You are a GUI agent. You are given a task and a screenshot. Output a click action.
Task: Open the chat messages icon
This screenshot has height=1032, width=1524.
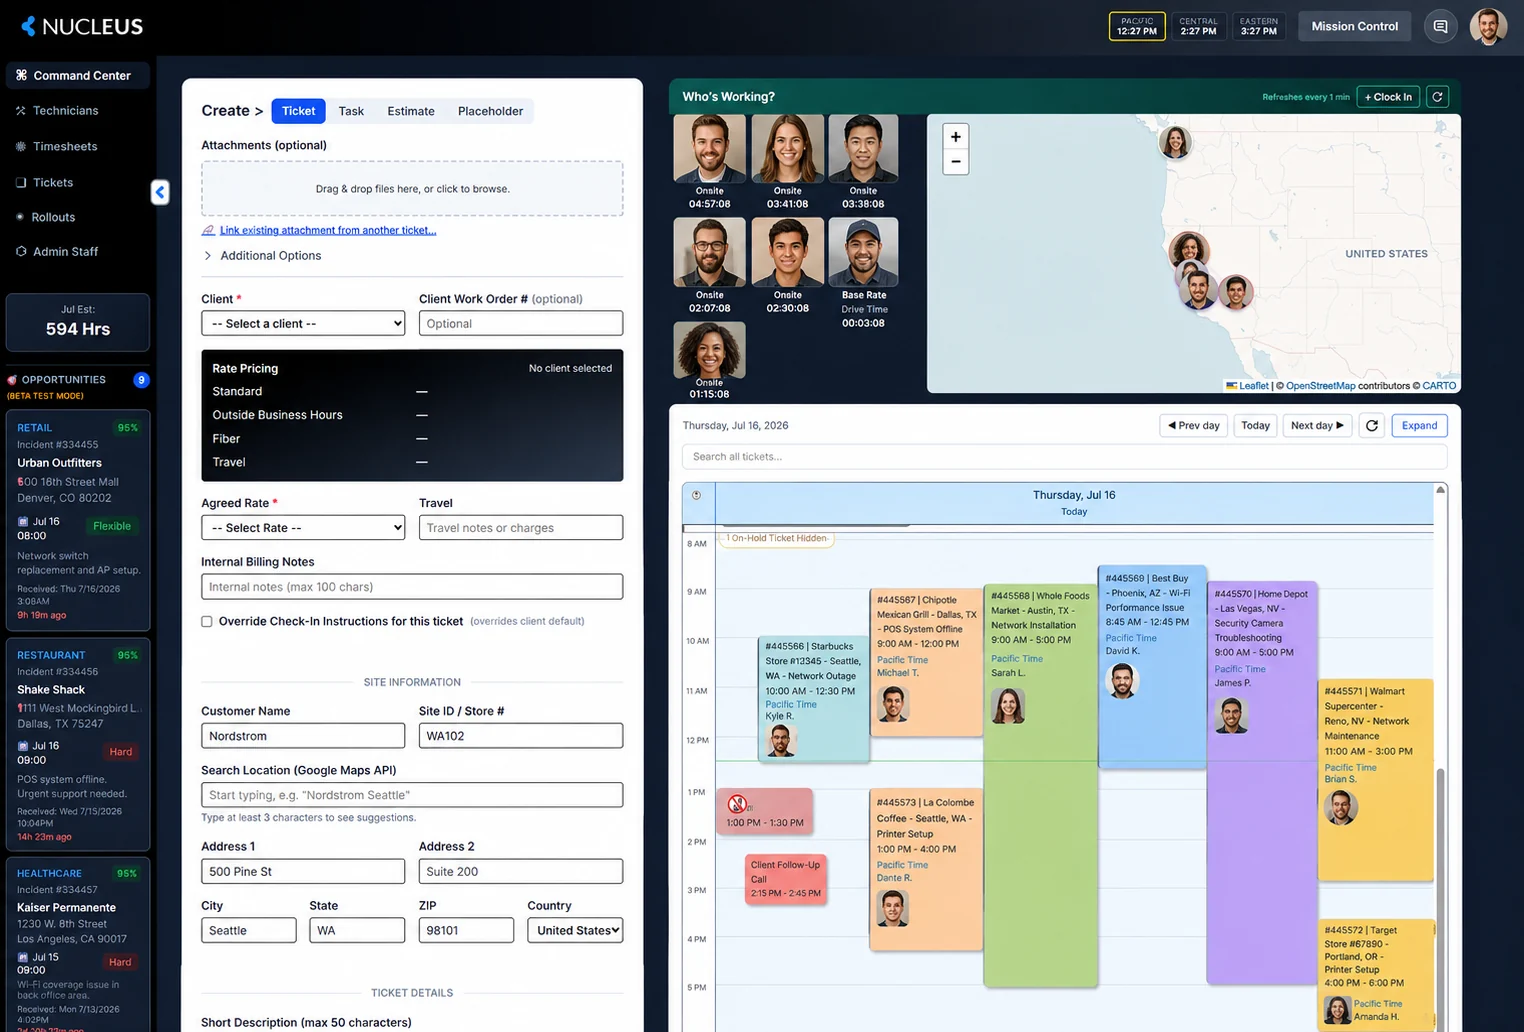tap(1440, 26)
